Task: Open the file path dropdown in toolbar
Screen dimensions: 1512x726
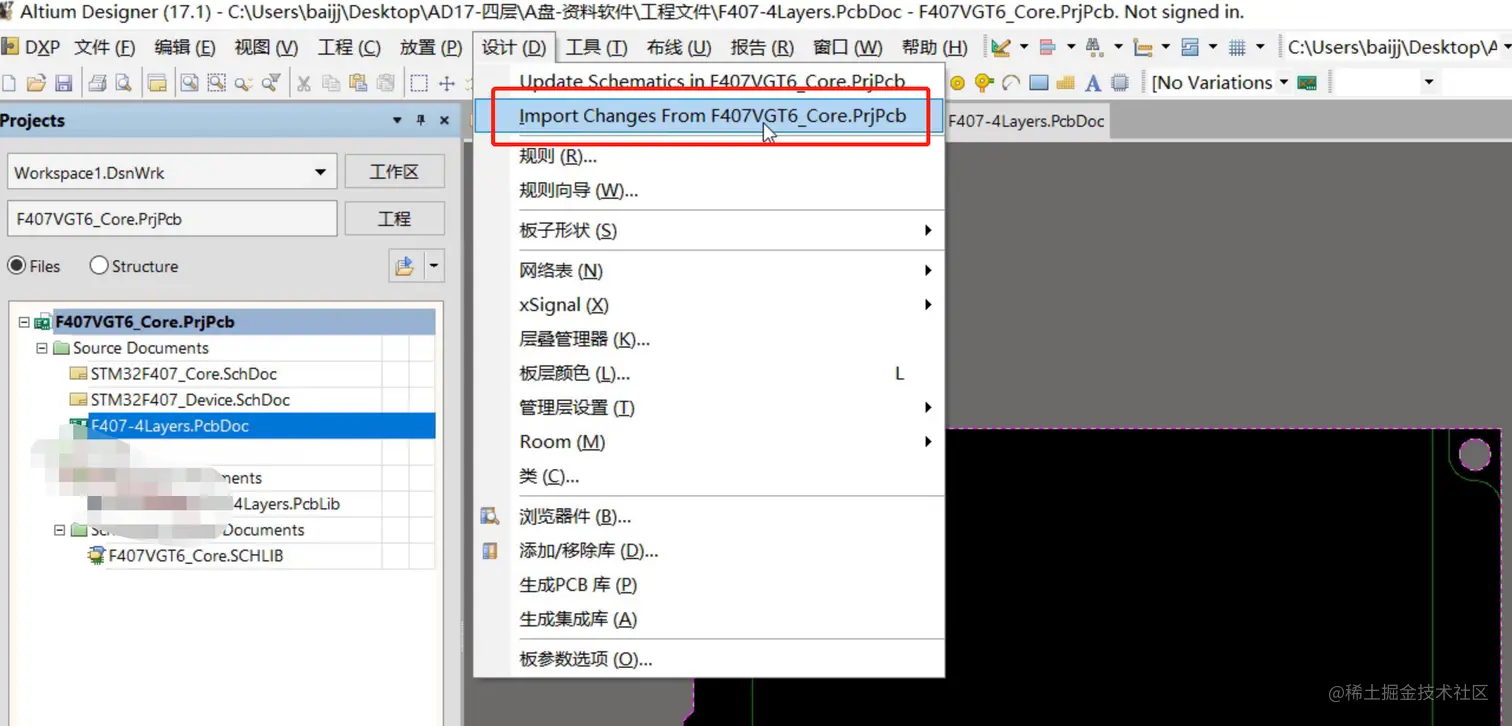Action: [x=1505, y=47]
